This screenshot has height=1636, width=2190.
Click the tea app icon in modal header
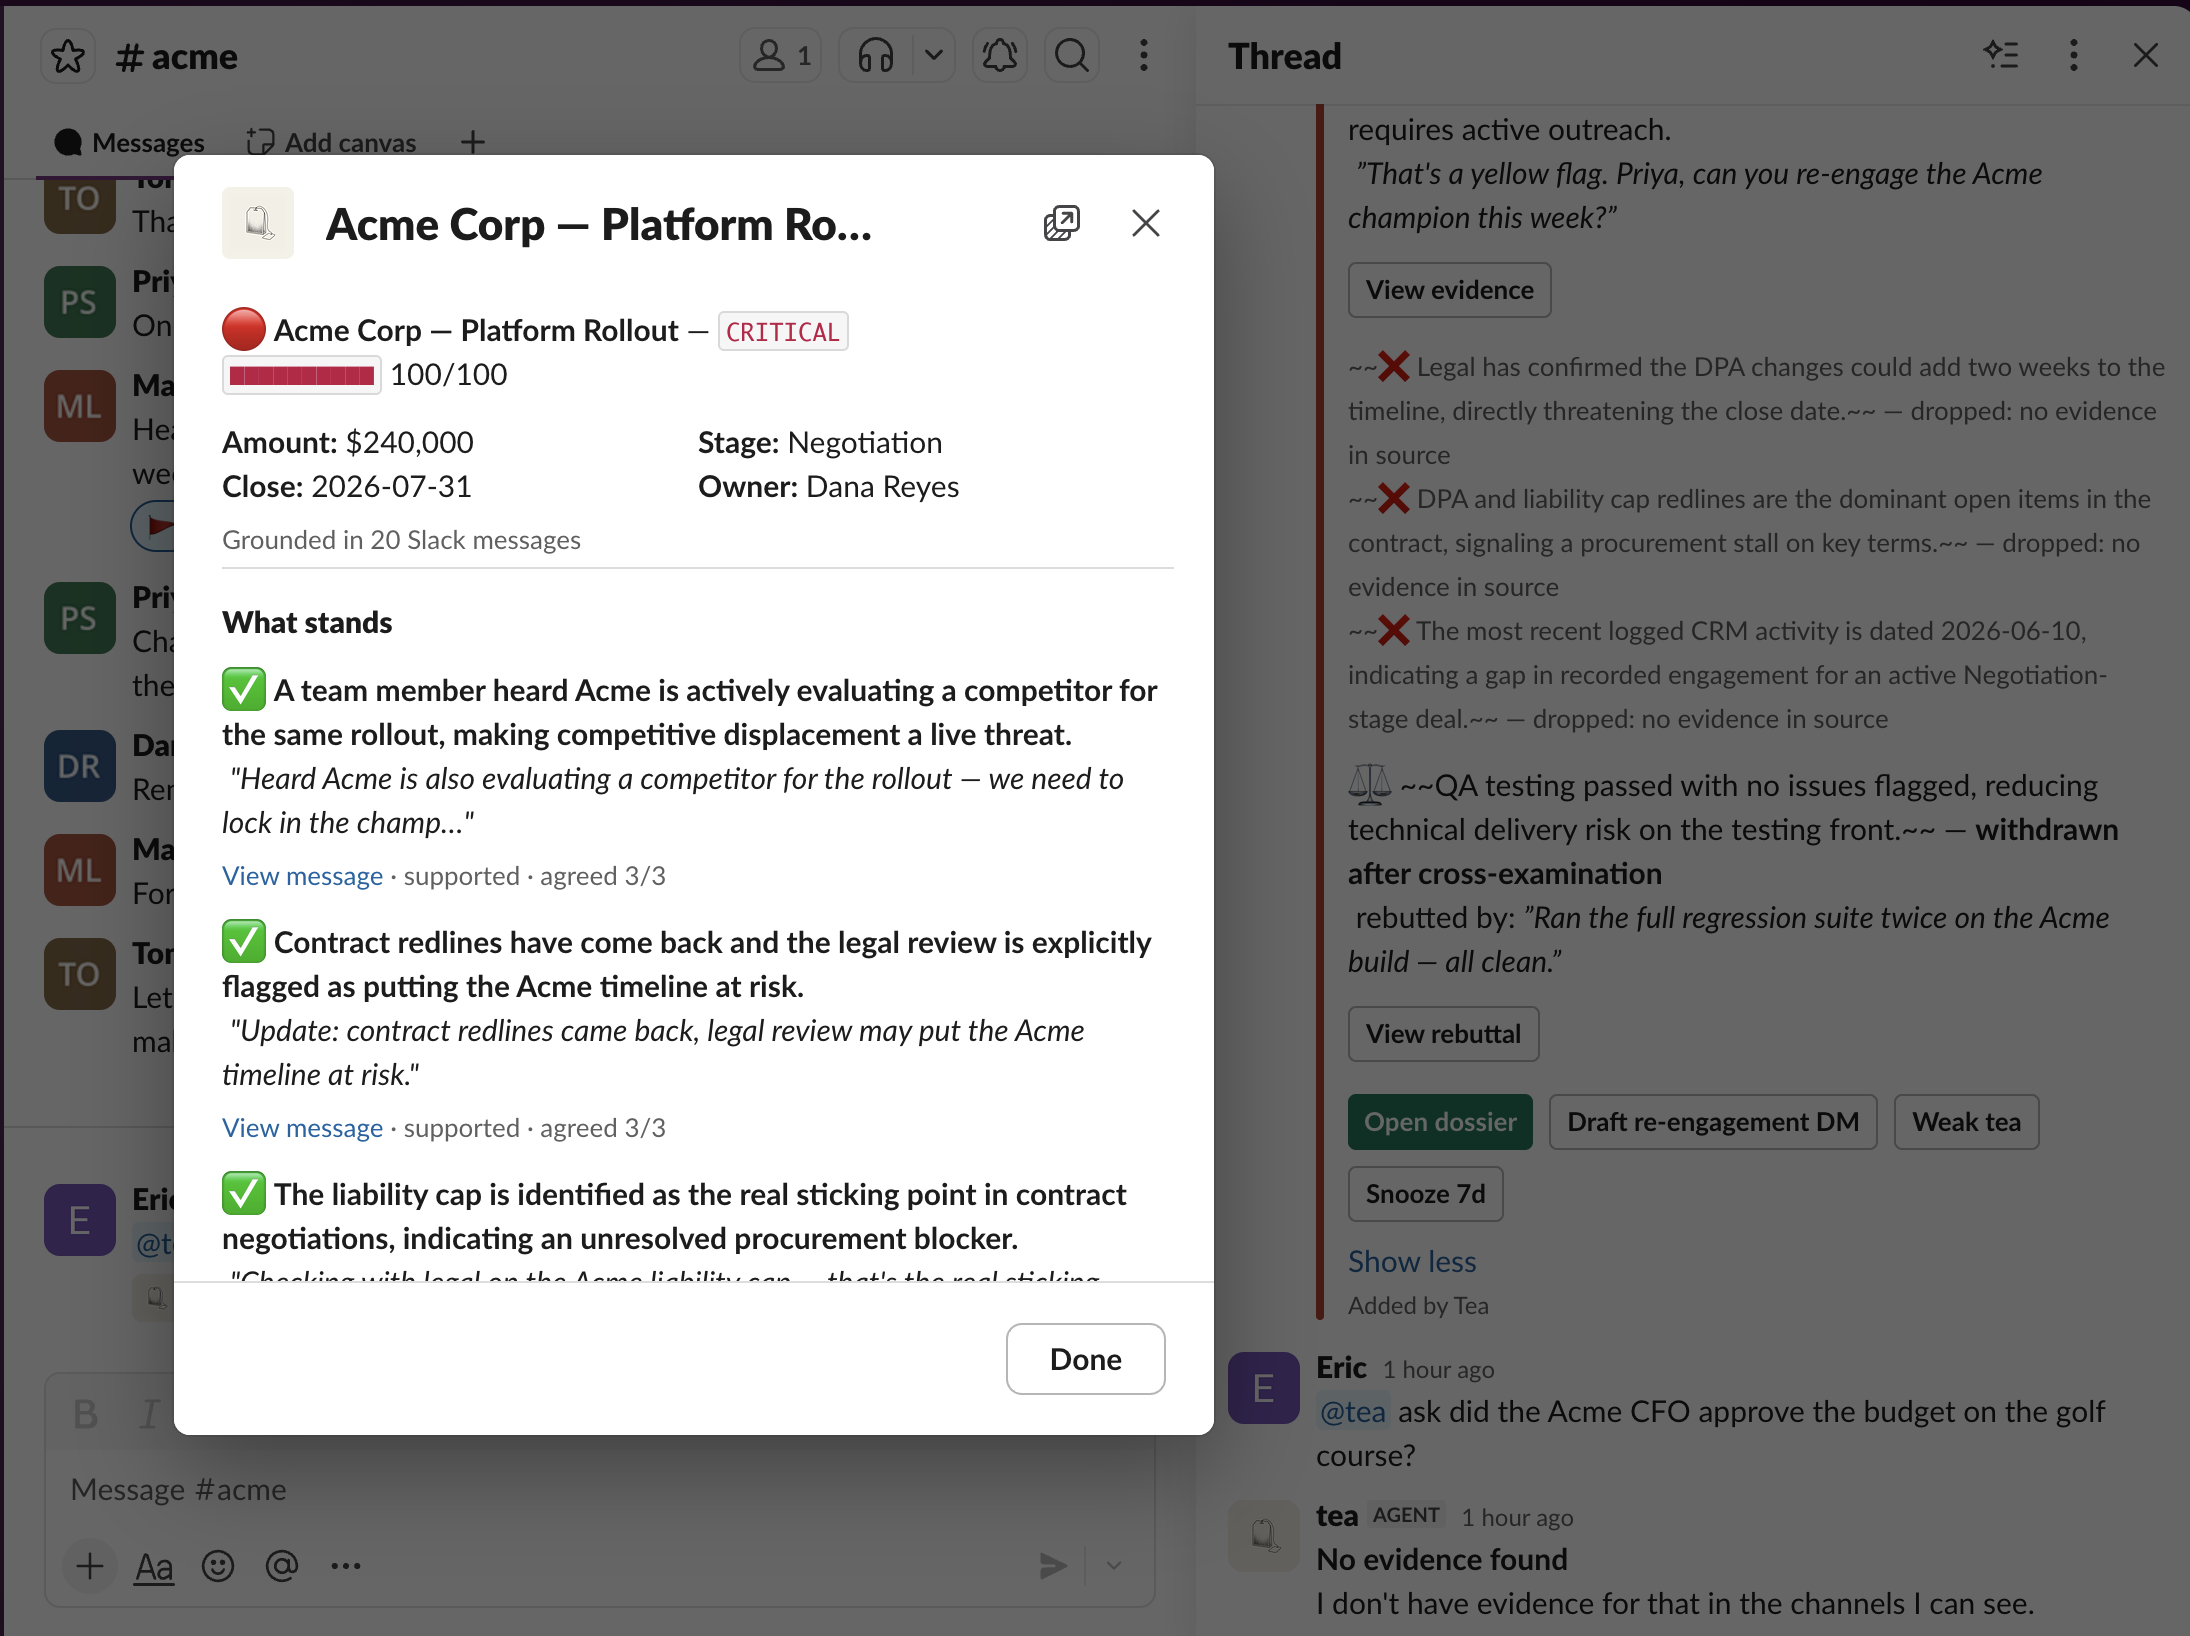[258, 223]
